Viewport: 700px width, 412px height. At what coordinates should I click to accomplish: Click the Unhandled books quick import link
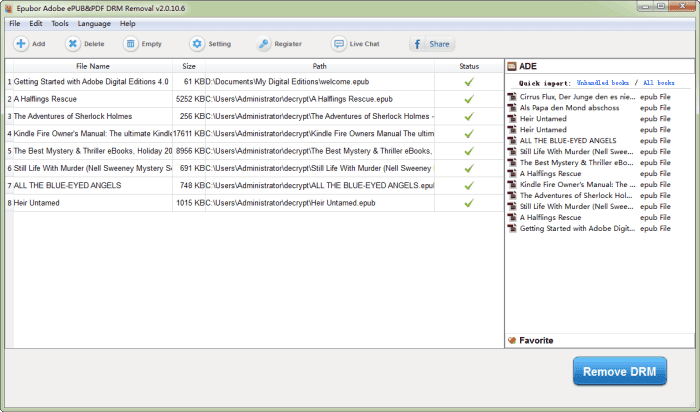pyautogui.click(x=603, y=83)
